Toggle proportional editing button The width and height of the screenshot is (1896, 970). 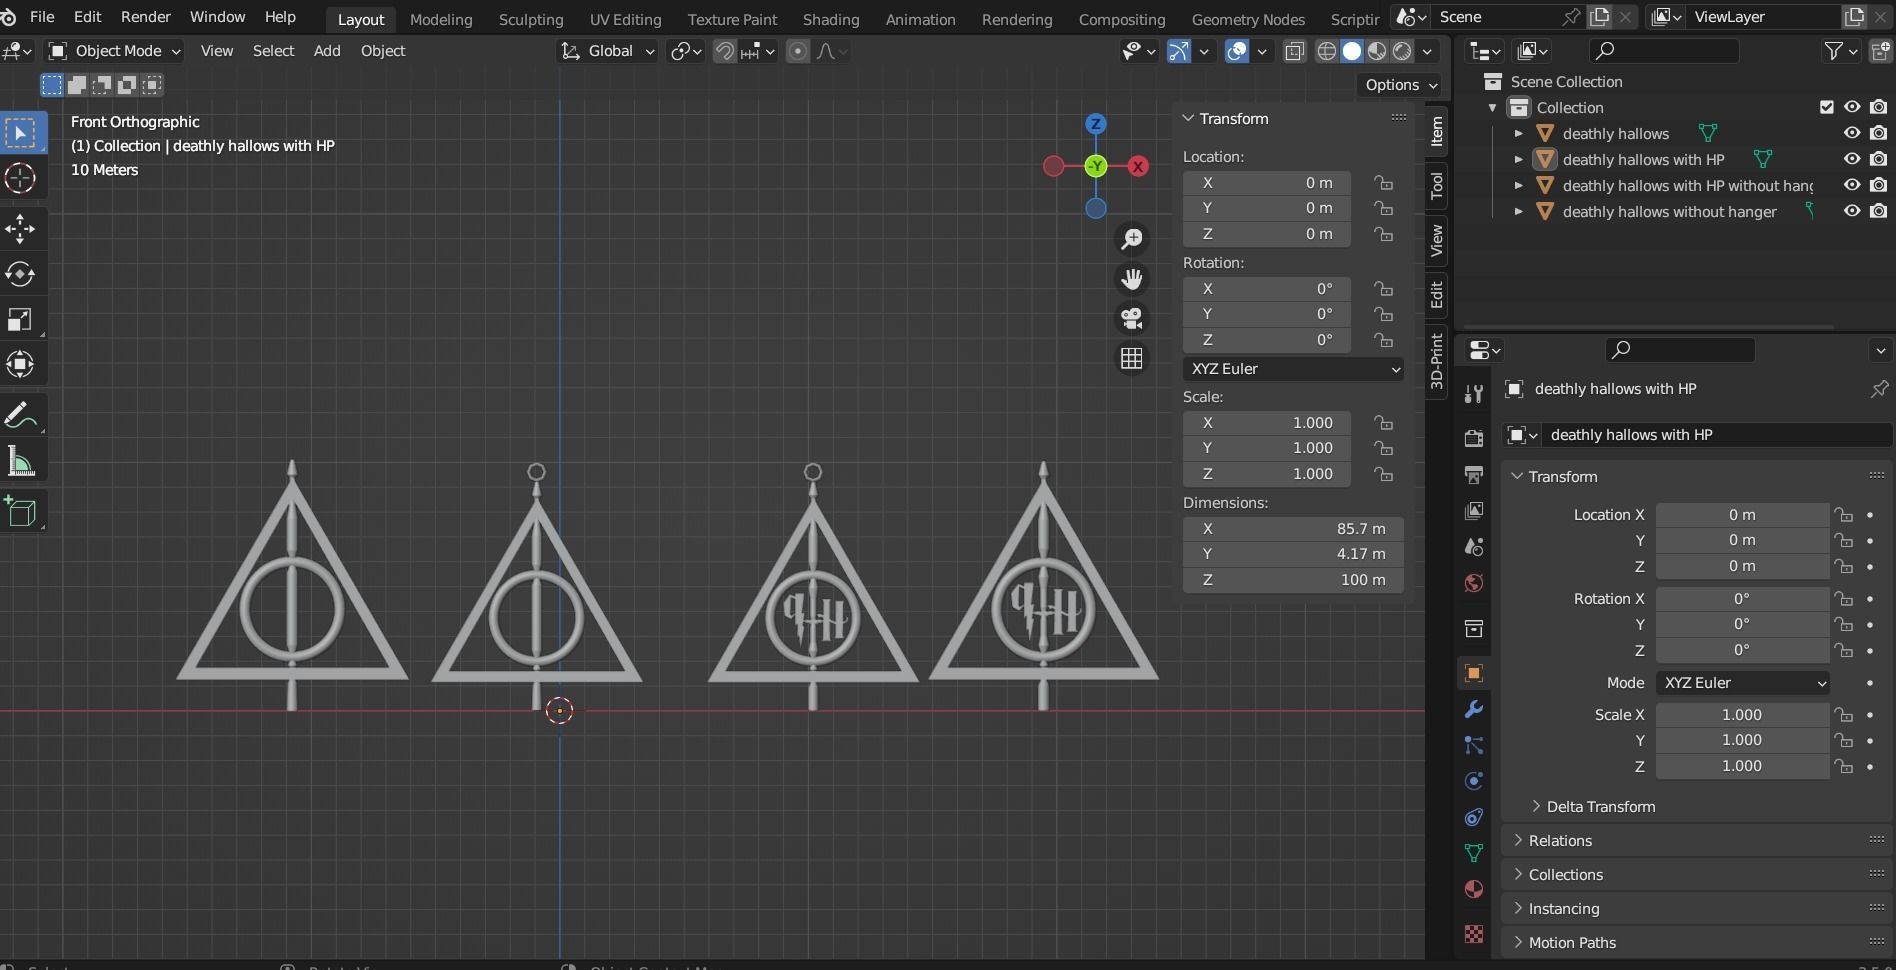coord(797,51)
